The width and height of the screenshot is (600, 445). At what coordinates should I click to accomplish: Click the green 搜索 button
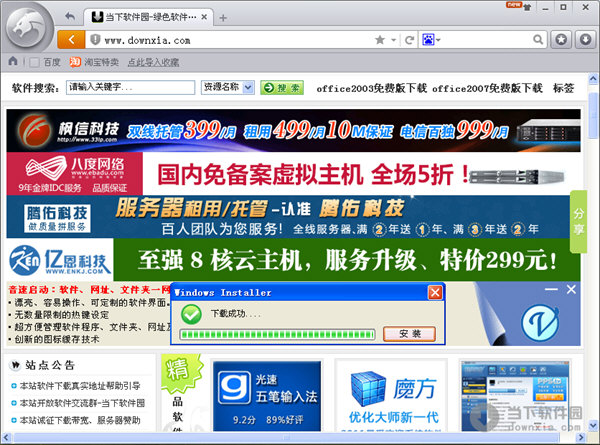(x=281, y=87)
